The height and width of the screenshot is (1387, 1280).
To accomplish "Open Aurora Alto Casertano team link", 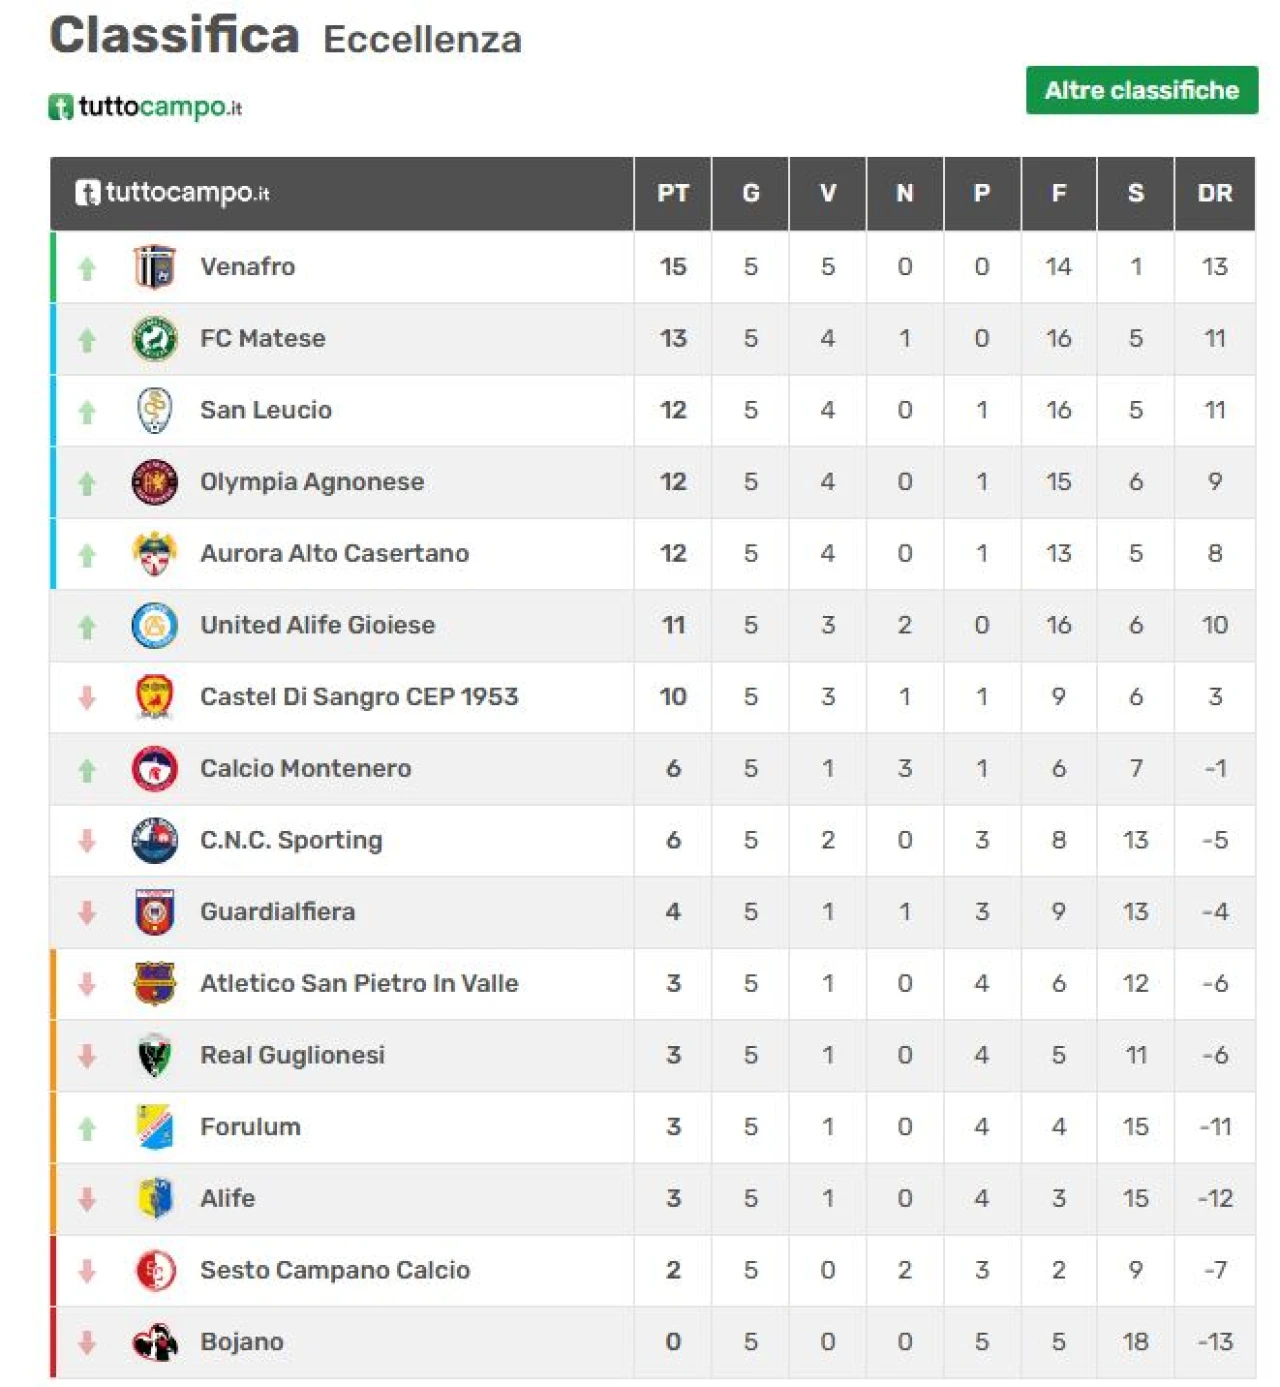I will tap(334, 553).
